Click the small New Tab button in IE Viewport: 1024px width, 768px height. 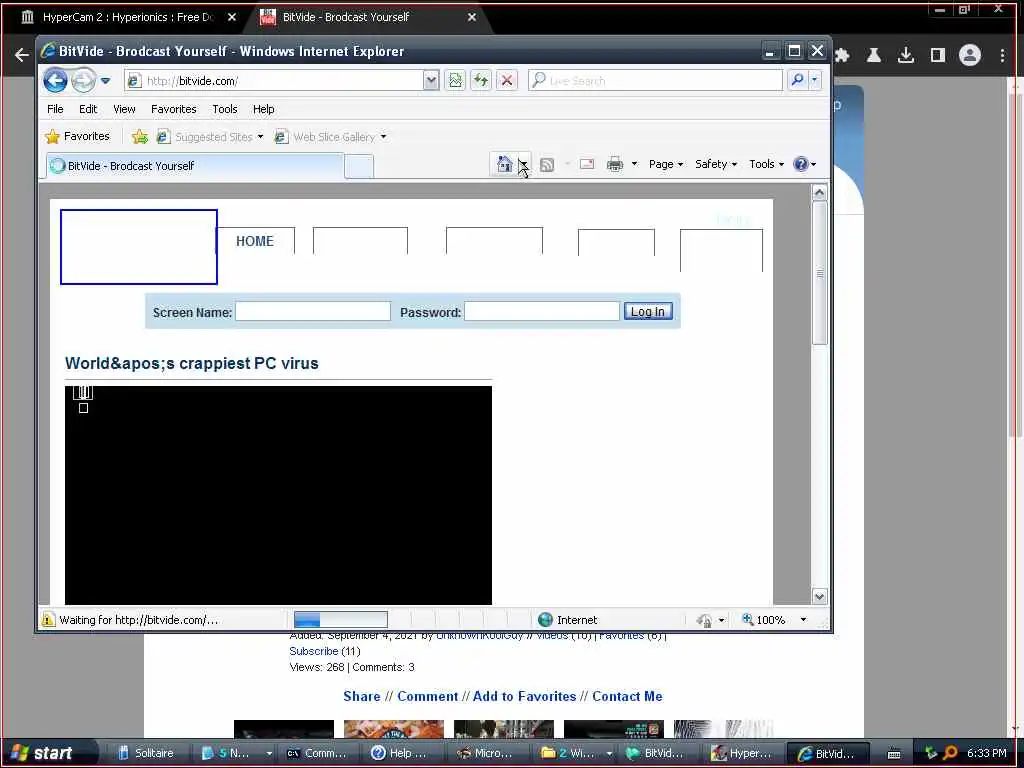click(359, 167)
